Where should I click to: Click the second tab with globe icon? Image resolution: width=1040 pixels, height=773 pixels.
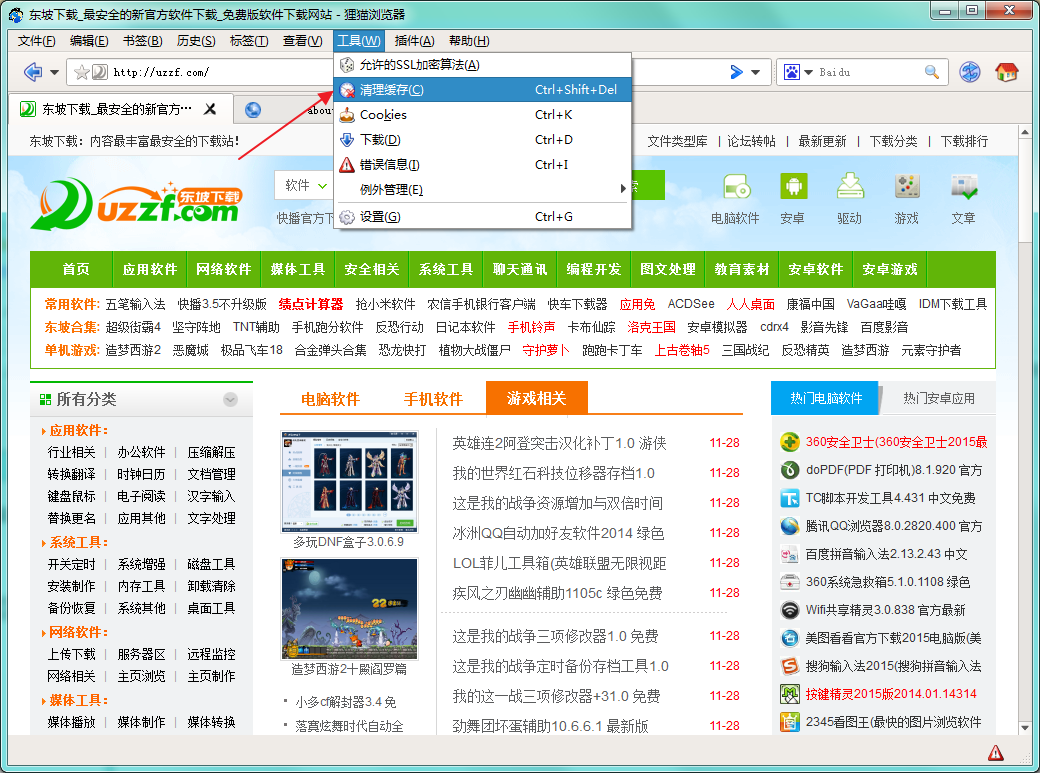(285, 109)
